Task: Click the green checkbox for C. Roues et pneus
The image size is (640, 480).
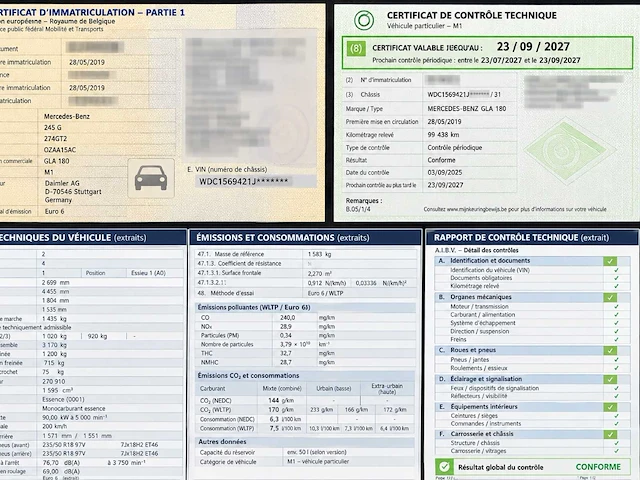Action: 610,351
